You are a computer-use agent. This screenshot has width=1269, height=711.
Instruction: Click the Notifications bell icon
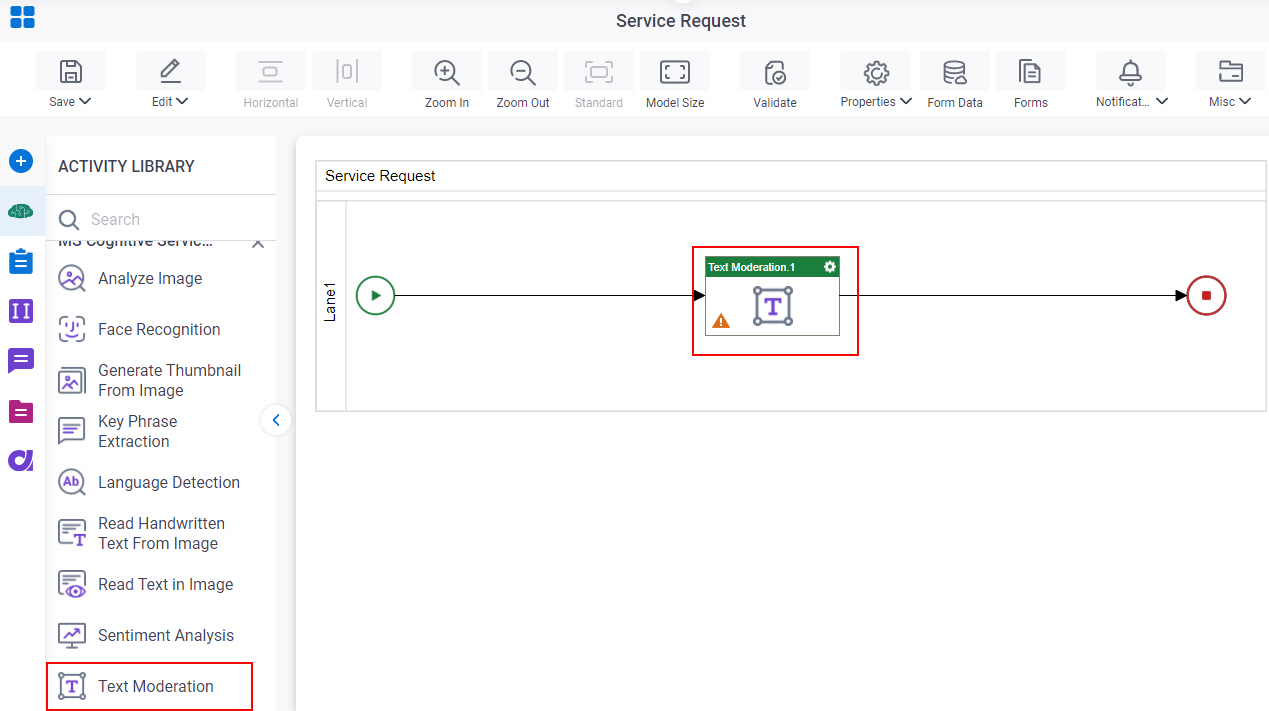tap(1130, 72)
